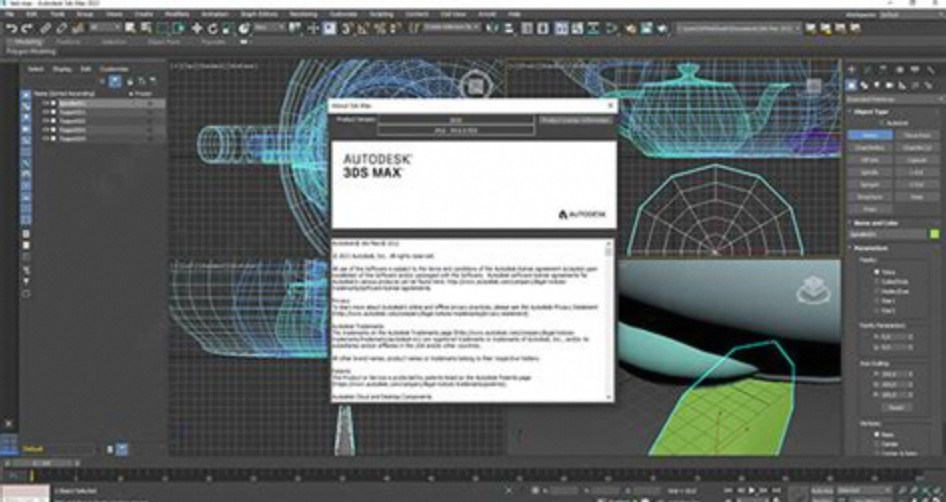The image size is (946, 502).
Task: Open the project path dropdown in toolbar
Action: click(x=738, y=28)
